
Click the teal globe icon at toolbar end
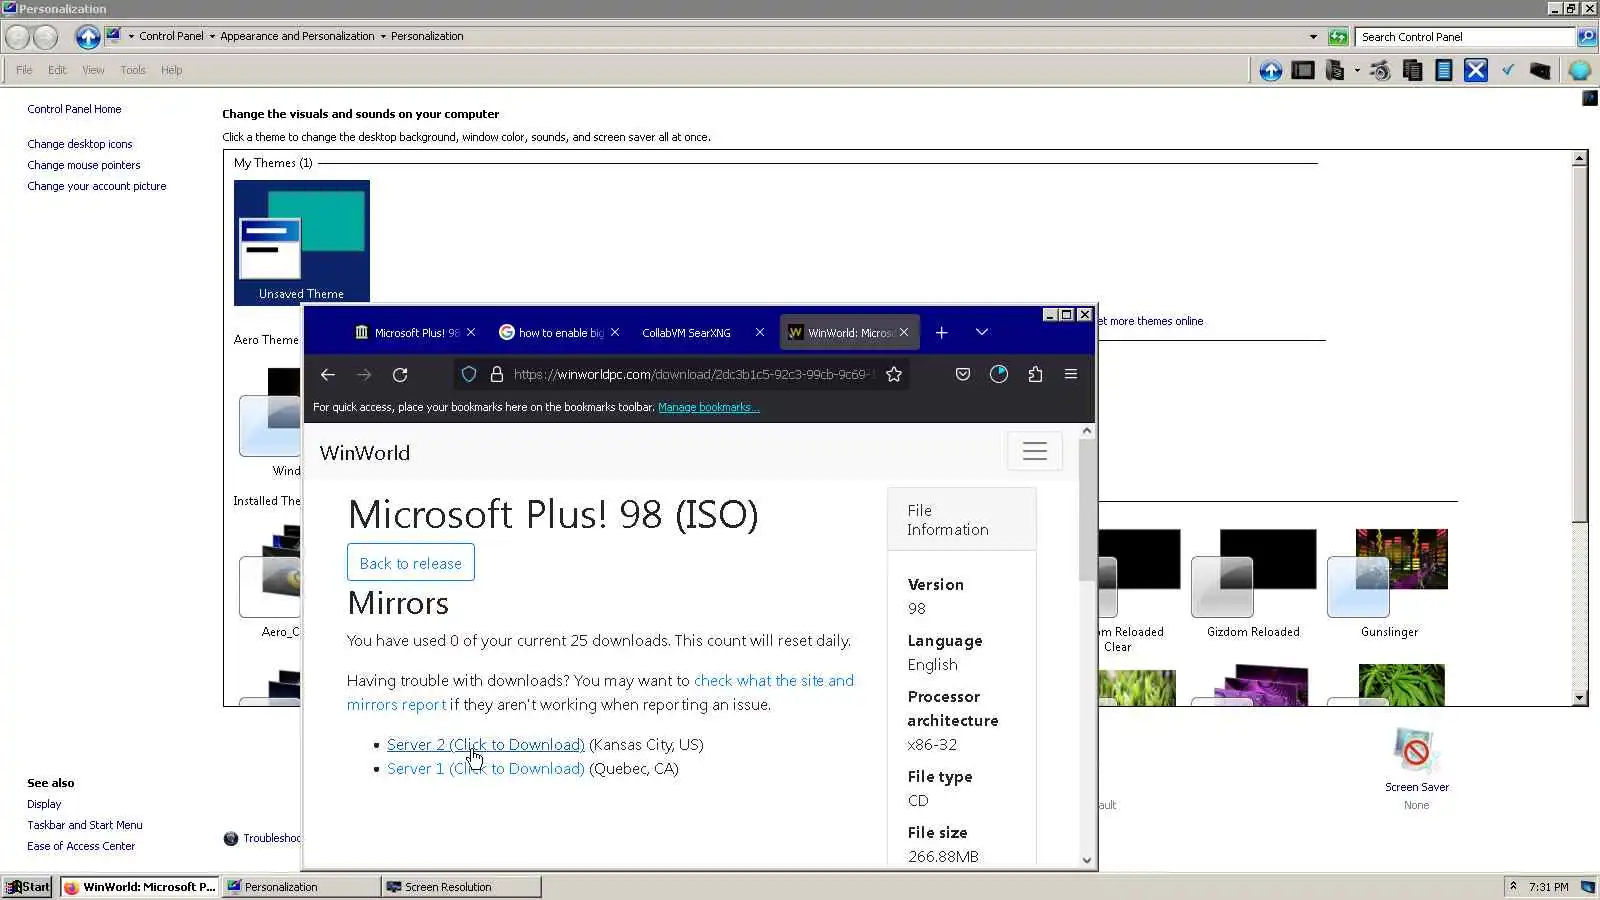coord(1580,70)
